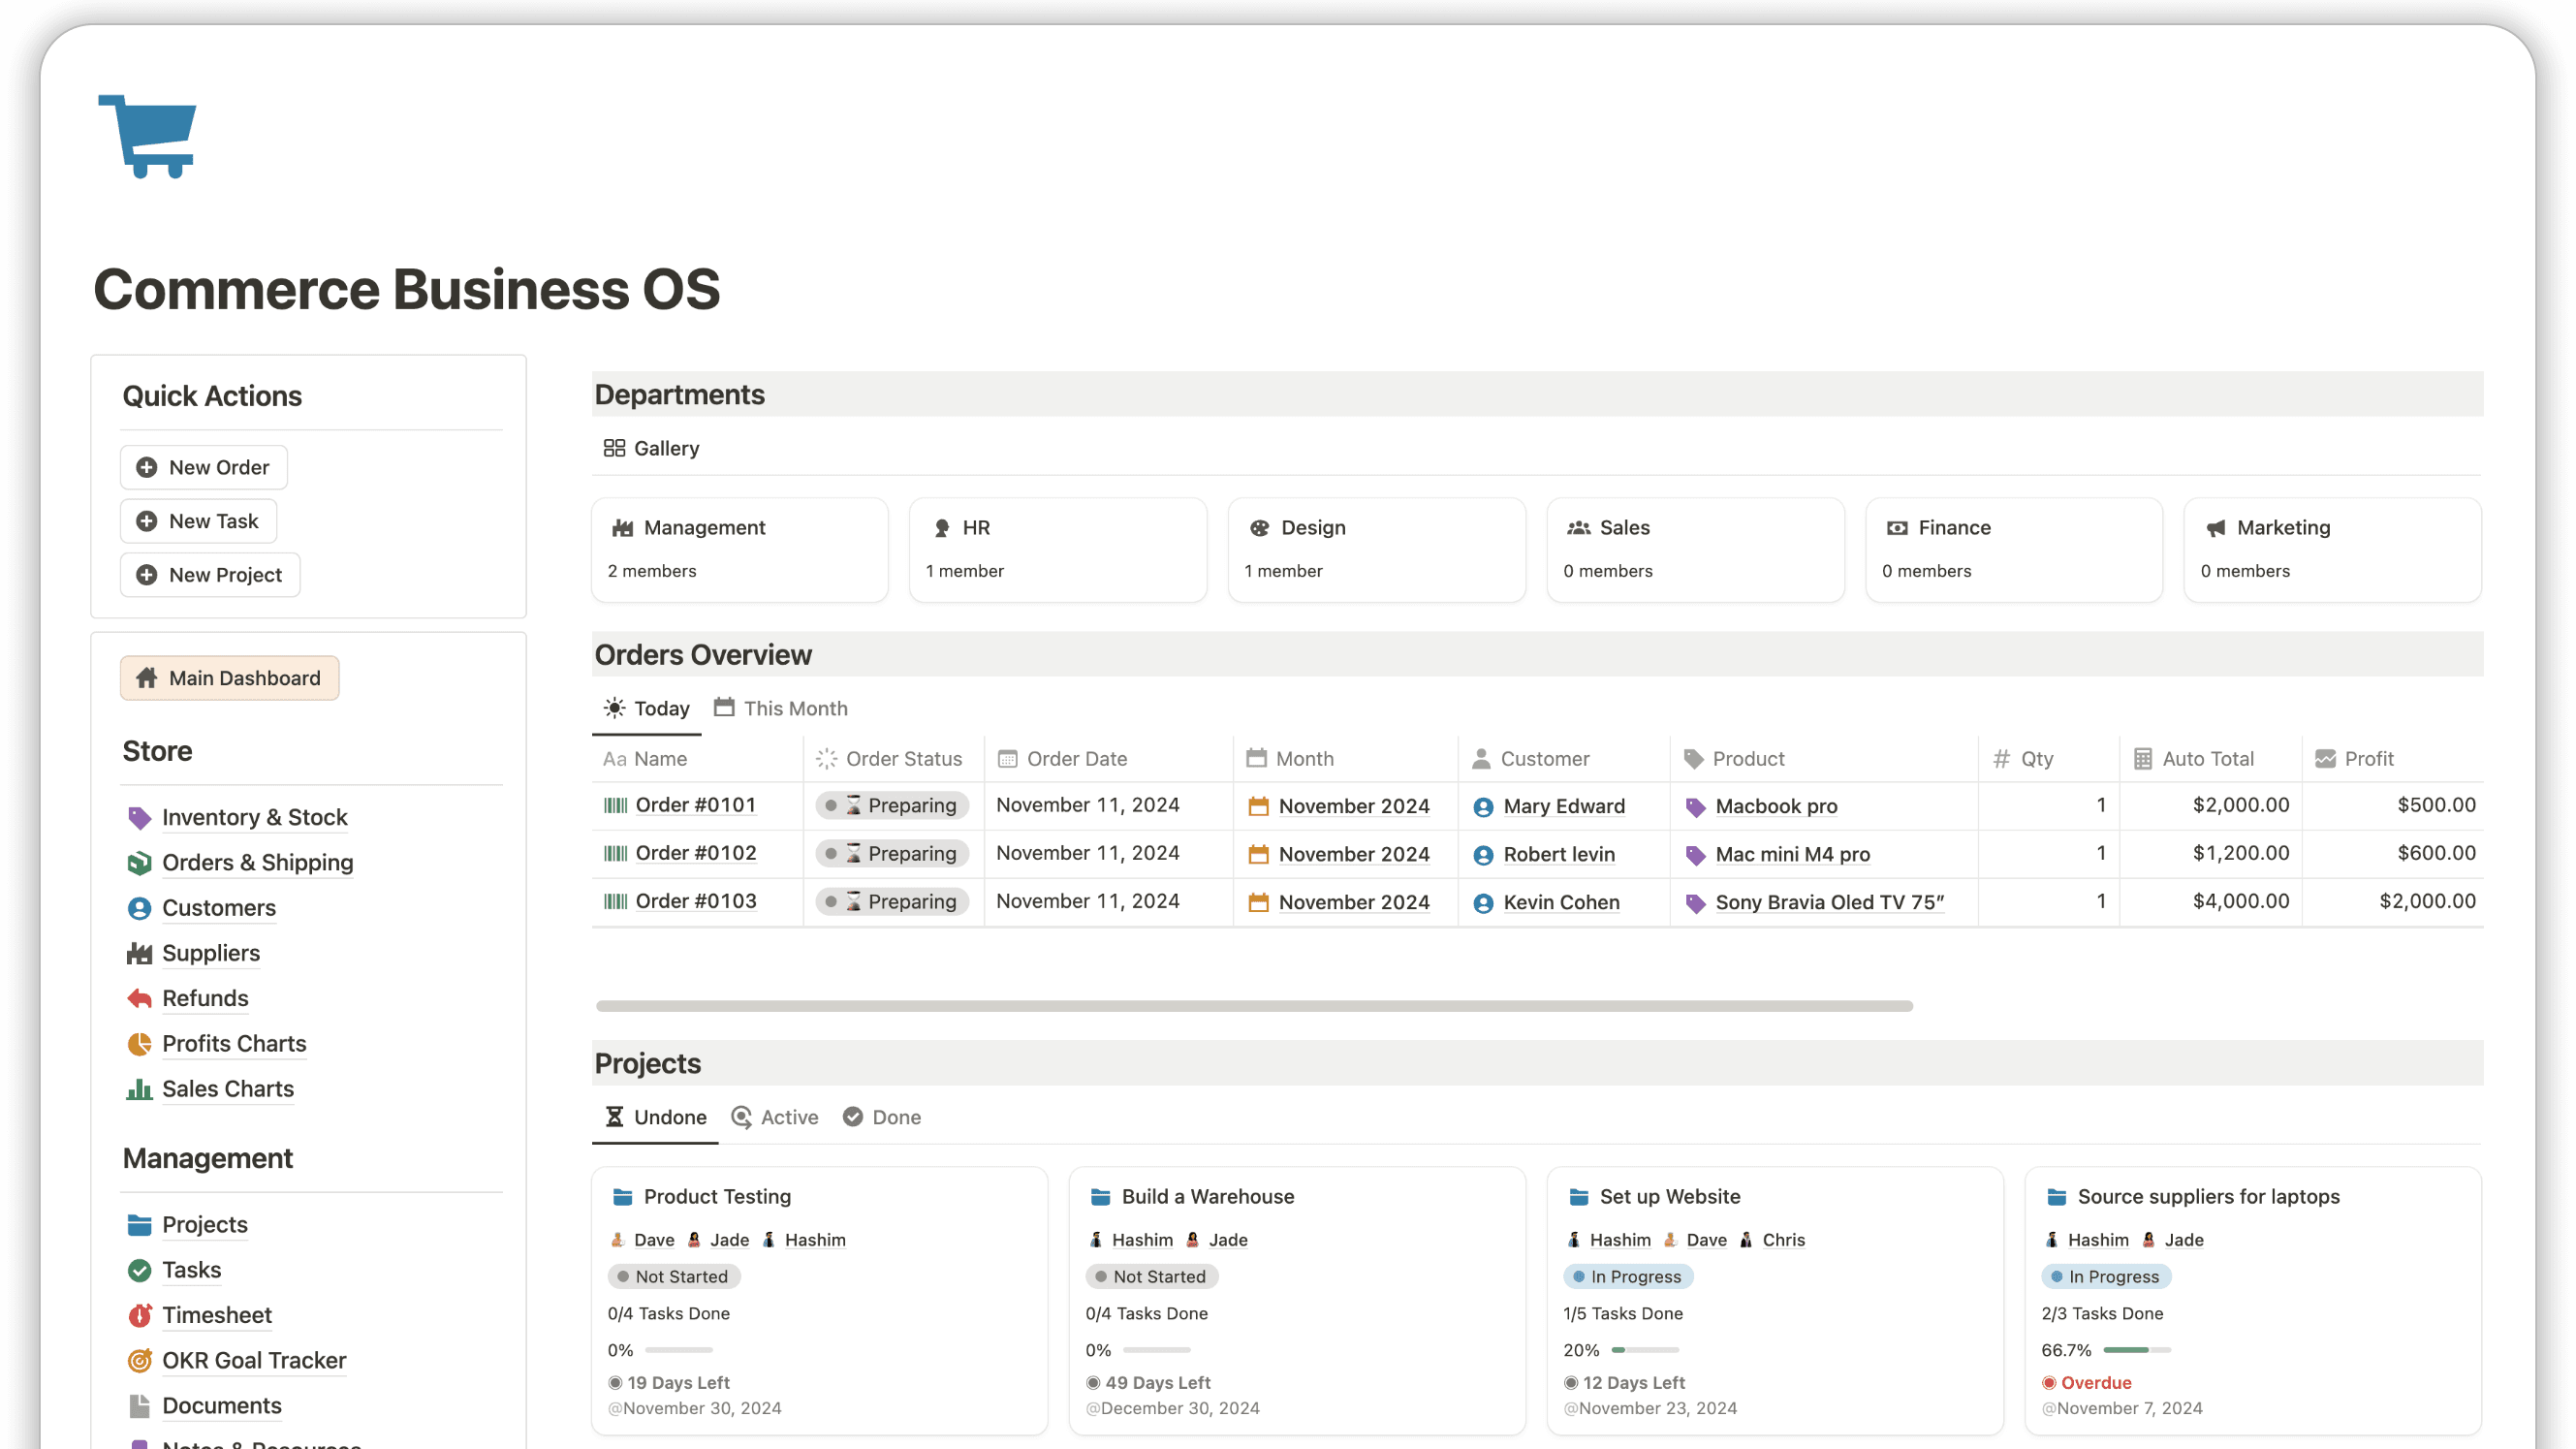This screenshot has height=1449, width=2576.
Task: Click the New Order button
Action: 204,467
